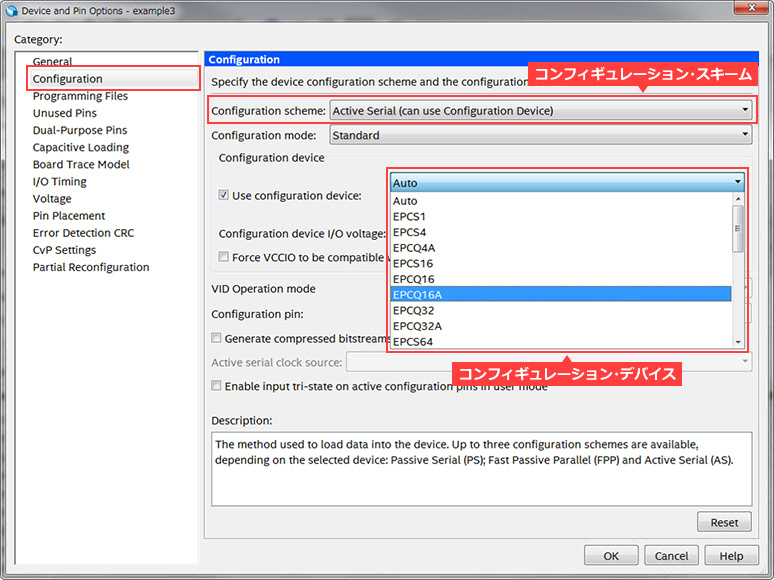The height and width of the screenshot is (580, 774).
Task: Click the device list scrollbar thumb
Action: (x=738, y=229)
